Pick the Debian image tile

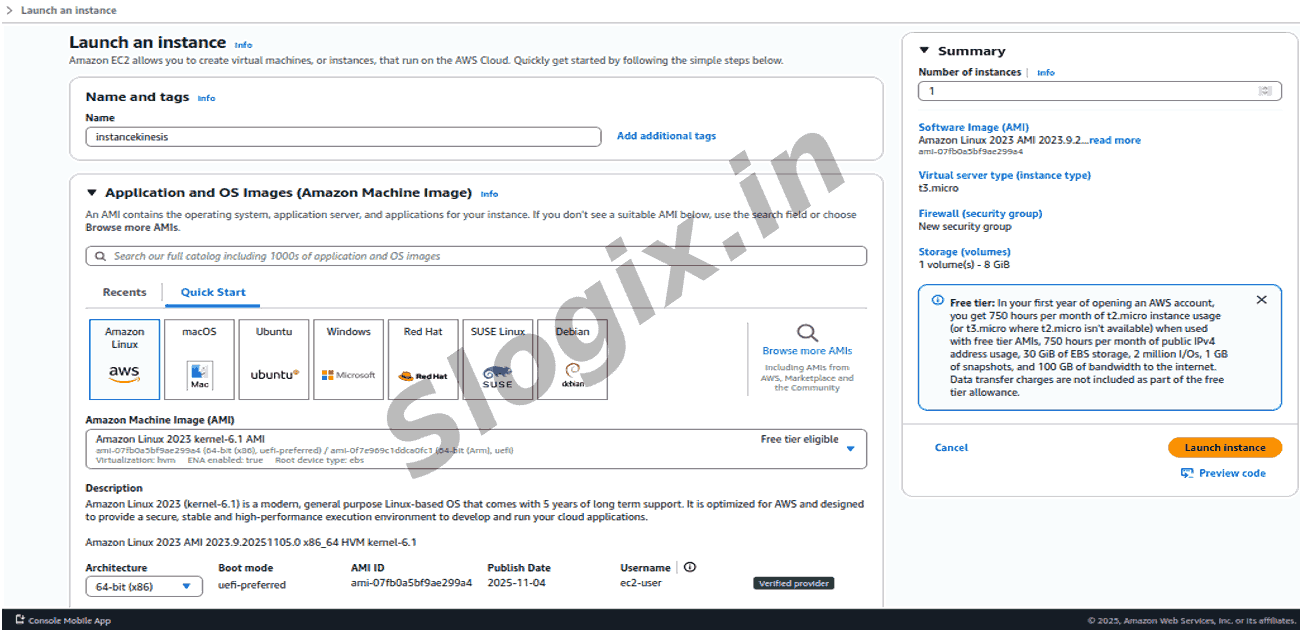click(x=572, y=359)
